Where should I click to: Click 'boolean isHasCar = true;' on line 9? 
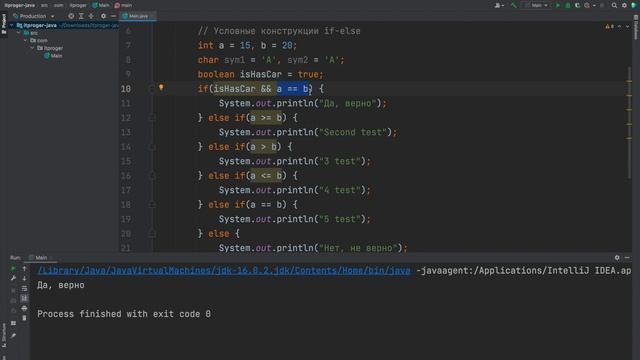coord(260,74)
